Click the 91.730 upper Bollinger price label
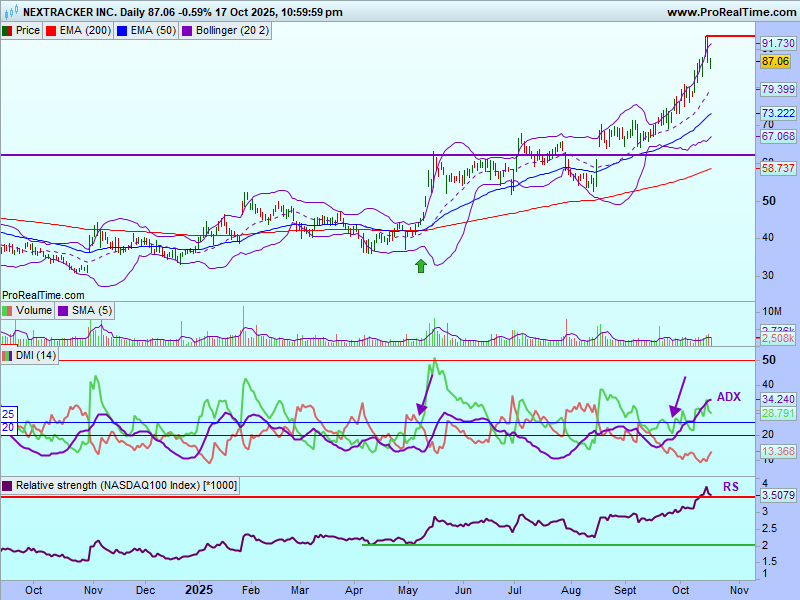The image size is (800, 600). click(x=778, y=44)
